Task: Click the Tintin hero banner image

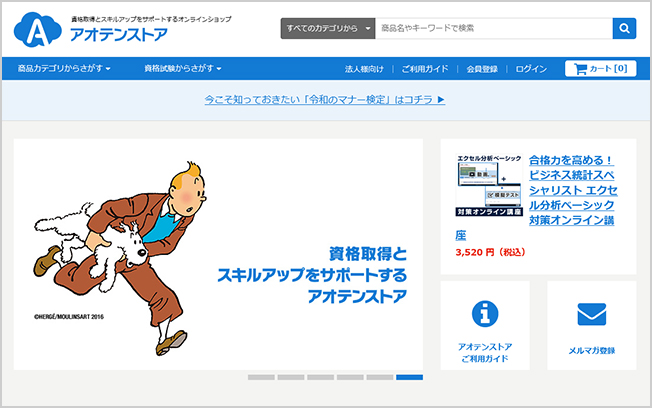Action: tap(218, 254)
